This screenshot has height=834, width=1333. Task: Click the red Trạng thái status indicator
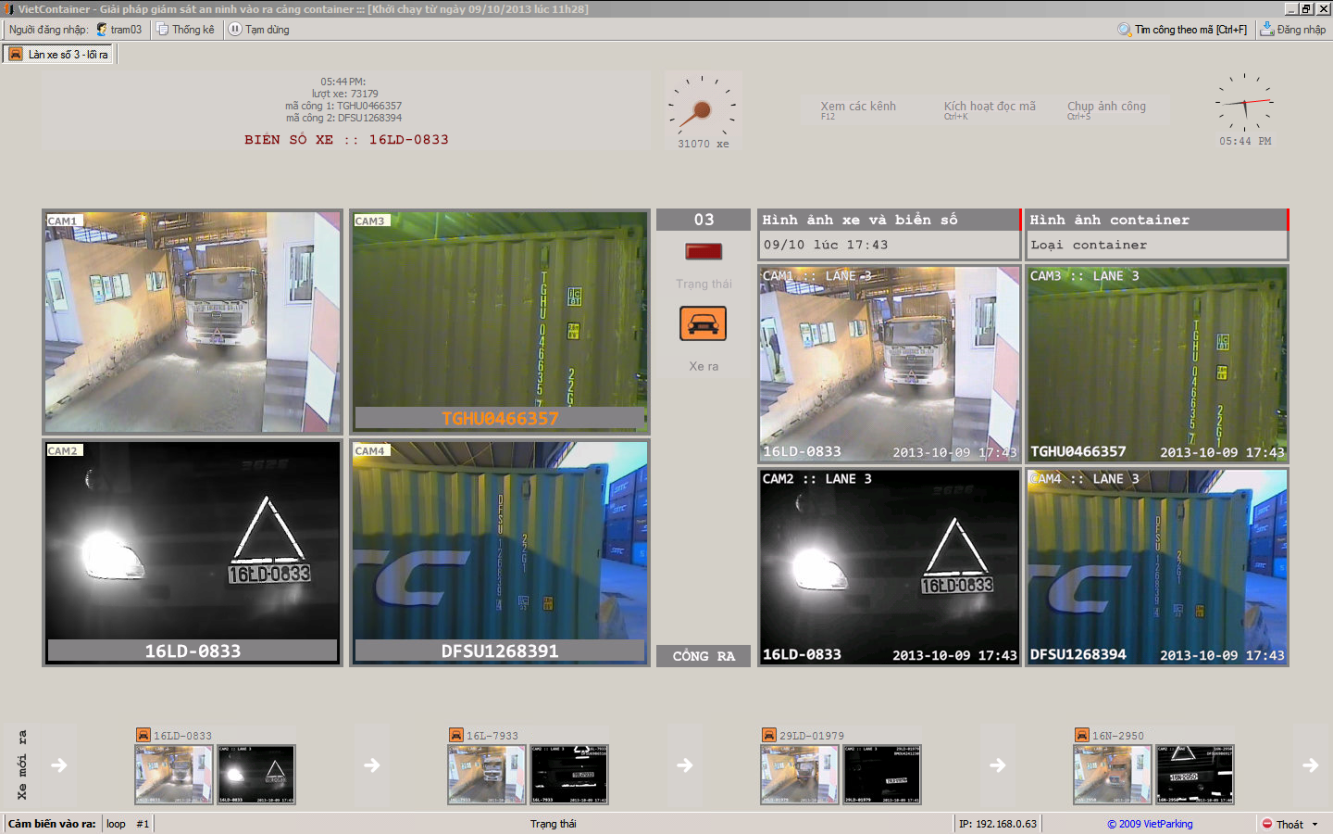coord(703,251)
